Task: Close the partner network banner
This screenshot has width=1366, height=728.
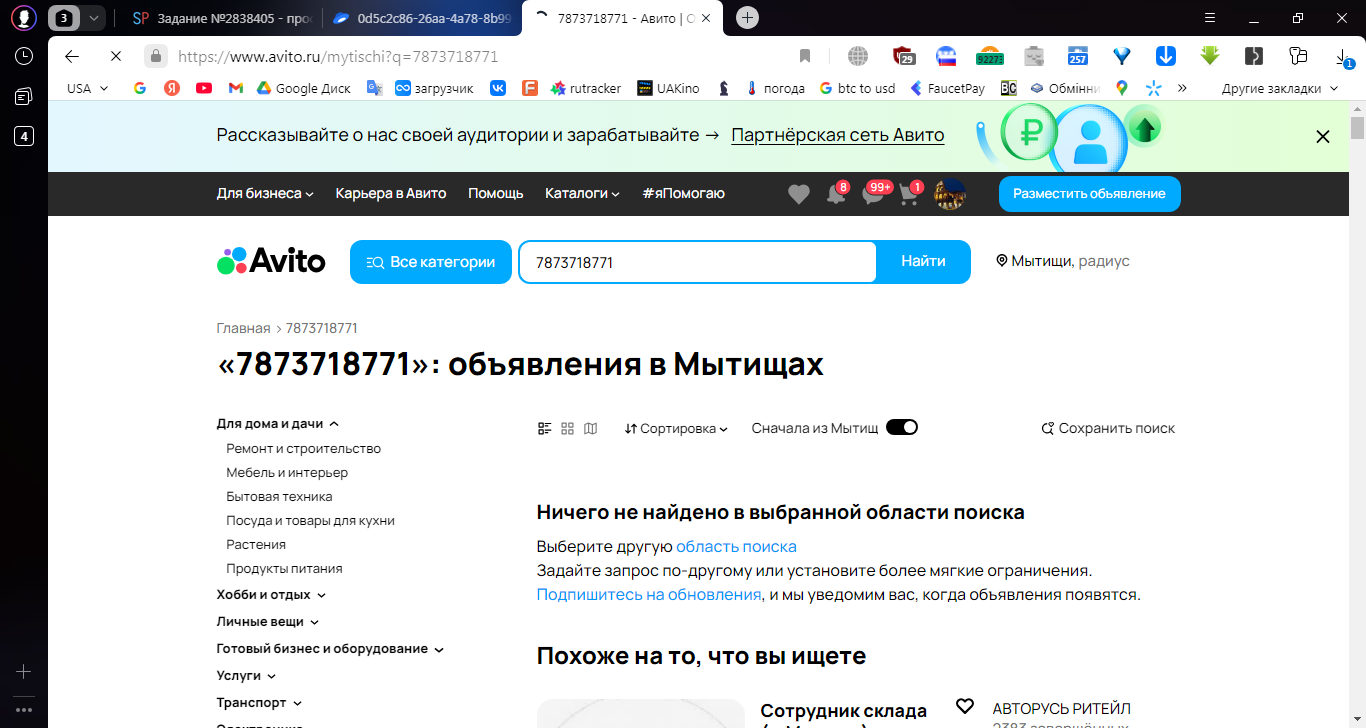Action: (1323, 136)
